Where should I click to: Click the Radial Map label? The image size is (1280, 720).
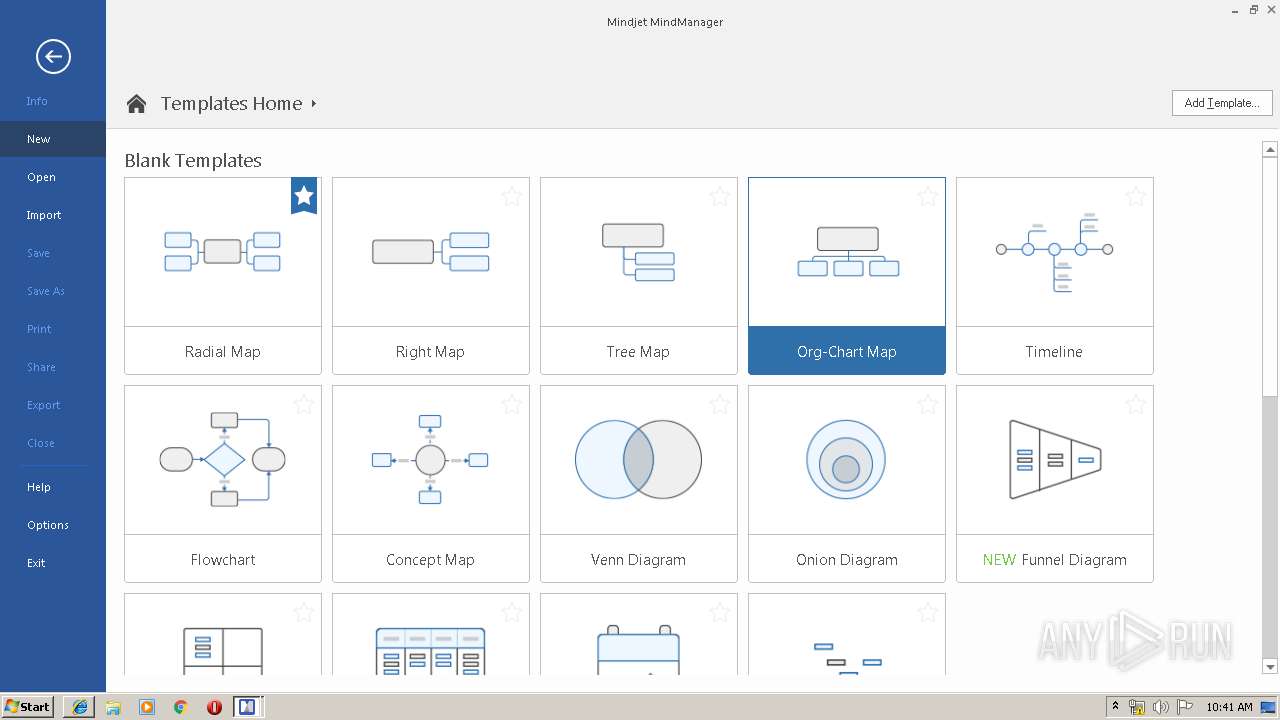[223, 352]
